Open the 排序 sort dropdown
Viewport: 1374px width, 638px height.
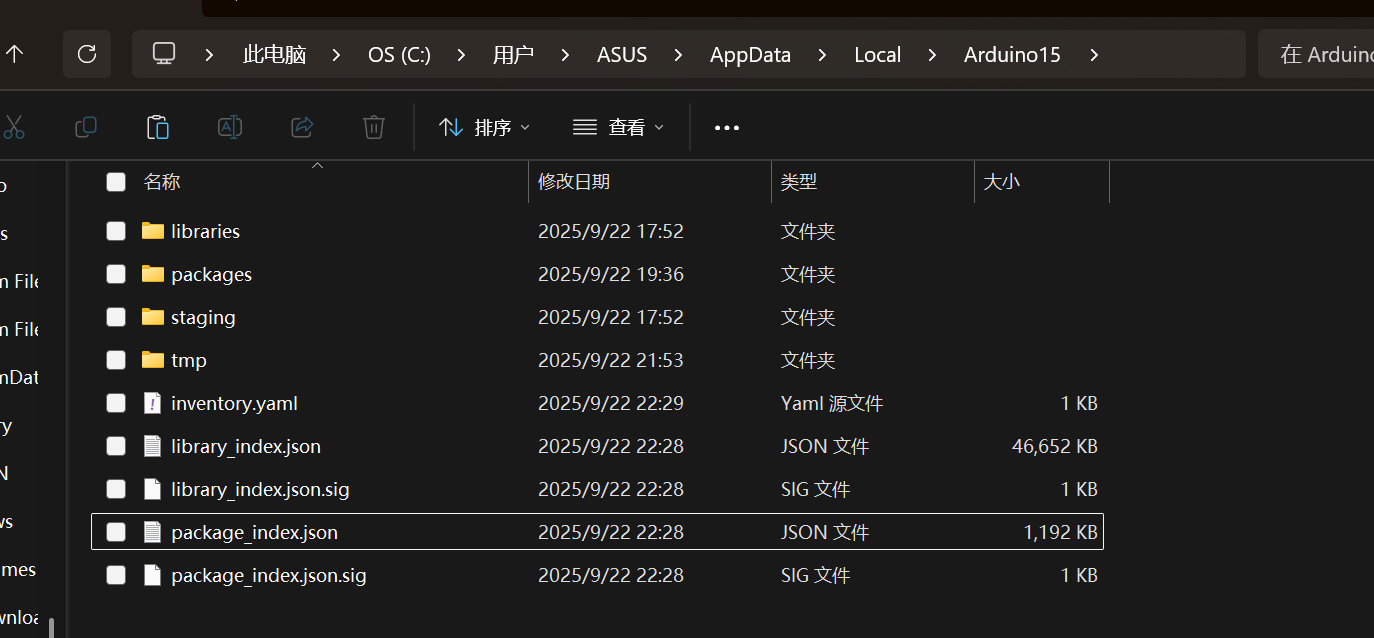click(485, 128)
